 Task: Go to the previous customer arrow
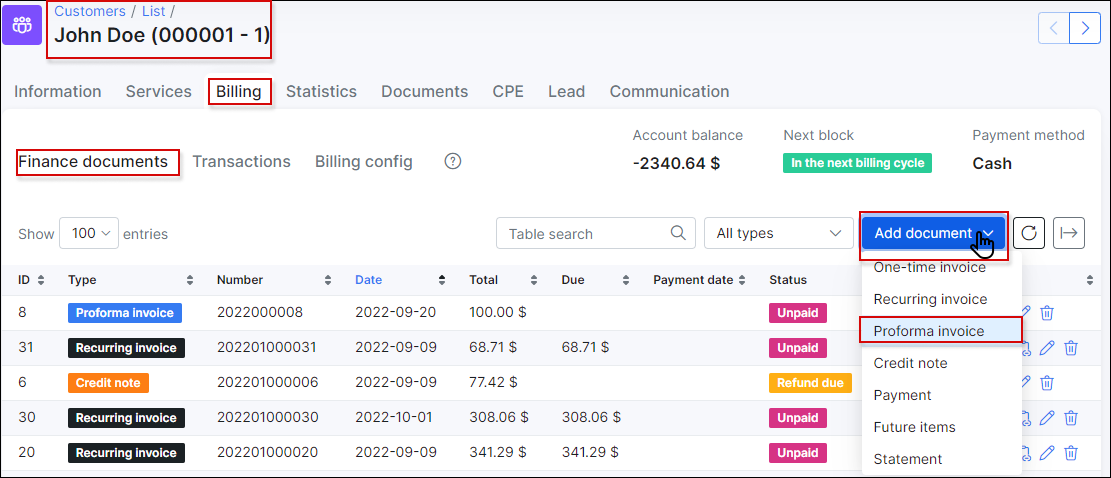1054,28
